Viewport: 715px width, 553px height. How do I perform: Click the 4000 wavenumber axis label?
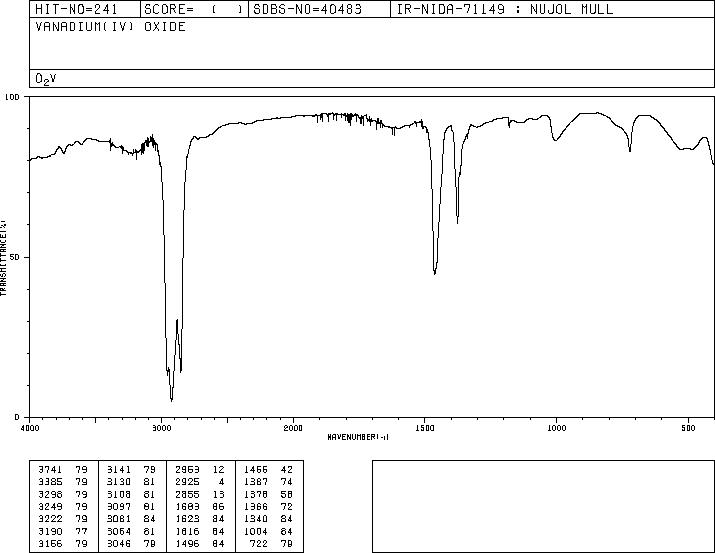click(30, 428)
